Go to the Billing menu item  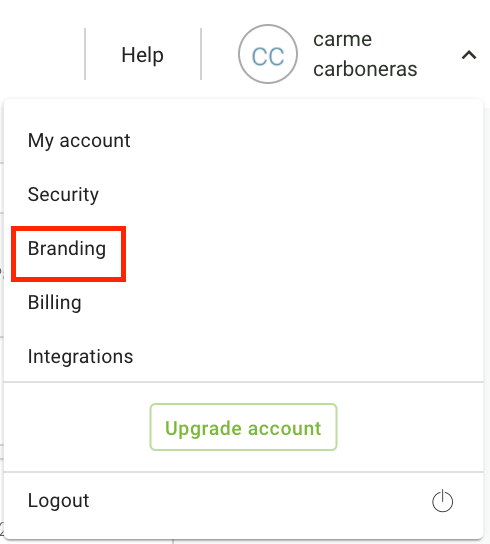[55, 303]
